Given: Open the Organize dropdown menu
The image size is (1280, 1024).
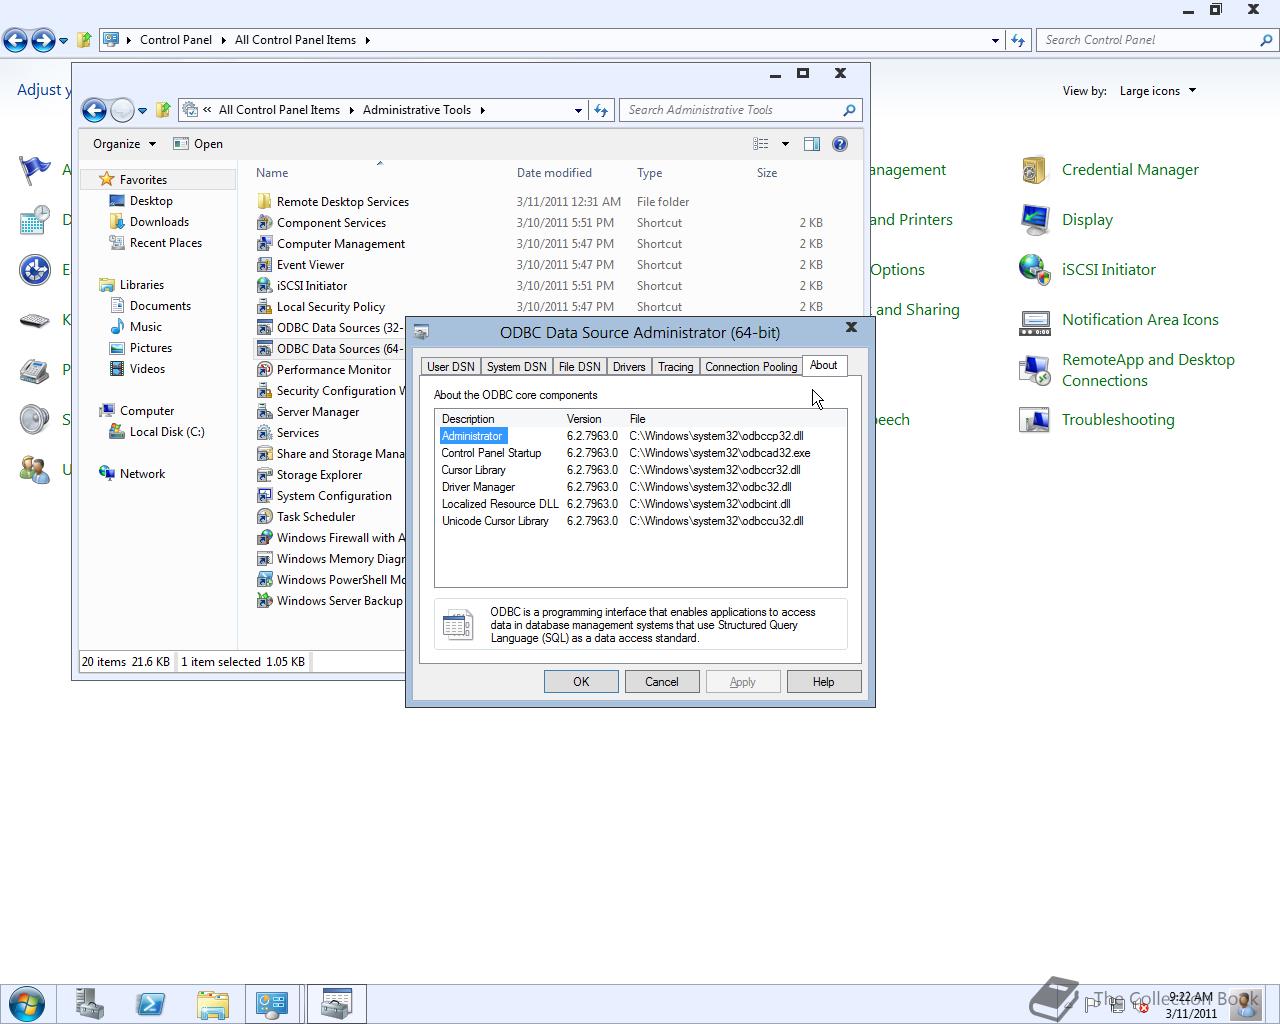Looking at the screenshot, I should click(x=124, y=144).
